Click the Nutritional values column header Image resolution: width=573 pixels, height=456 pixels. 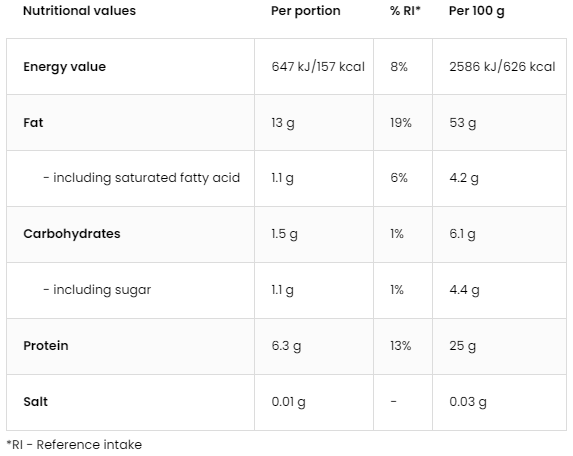[79, 11]
